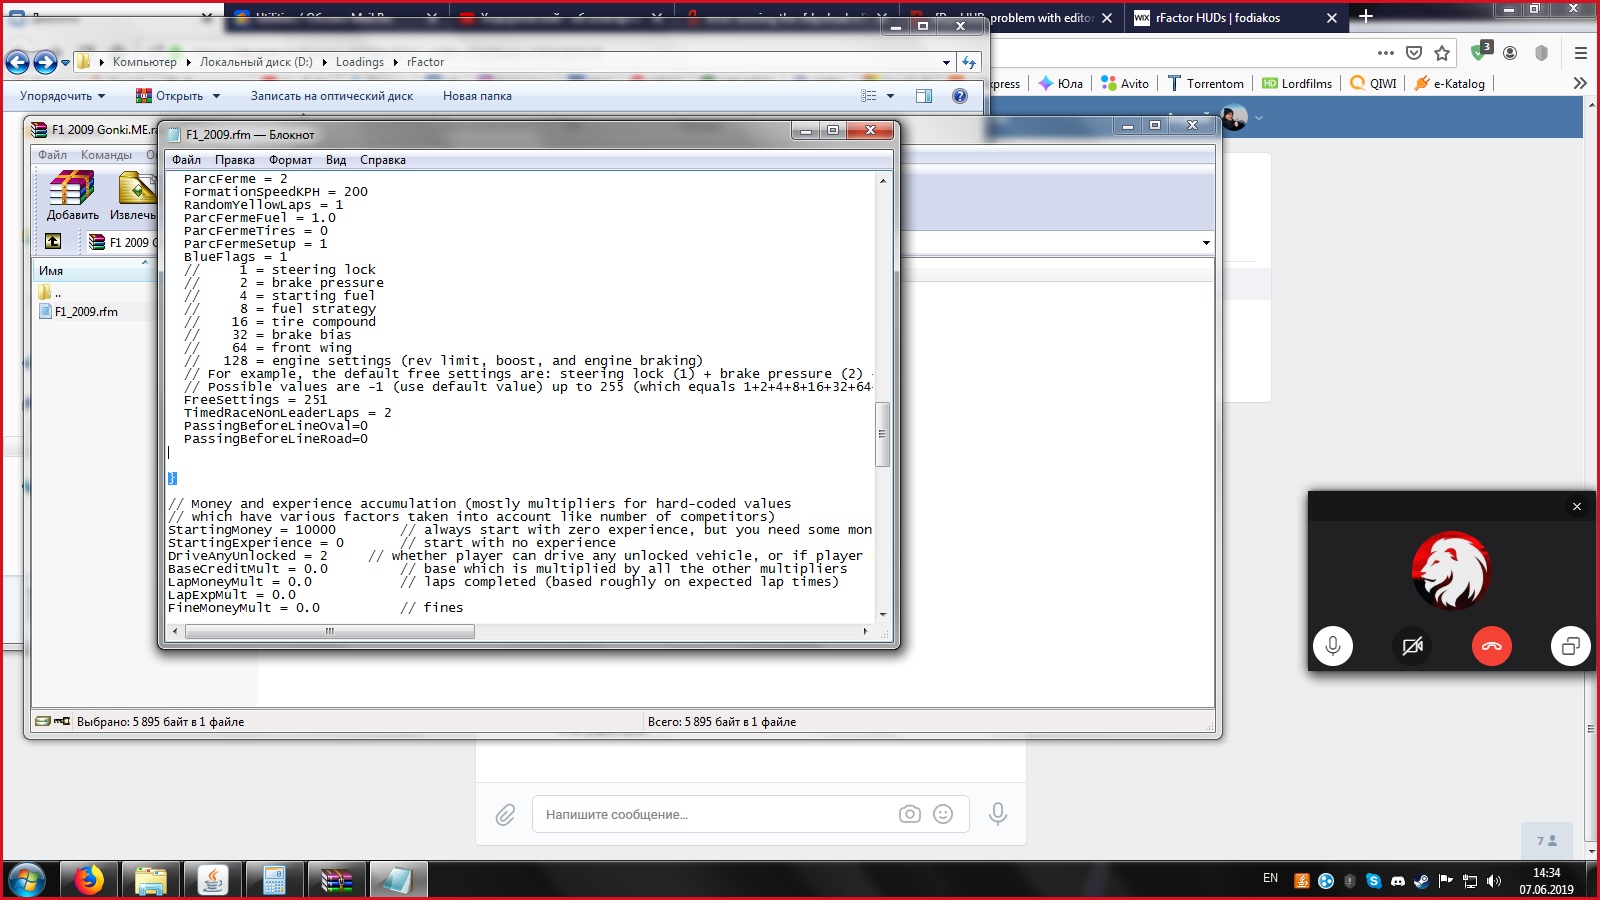Open the Вид menu in Notepad
Screen dimensions: 1600x900
pyautogui.click(x=336, y=160)
